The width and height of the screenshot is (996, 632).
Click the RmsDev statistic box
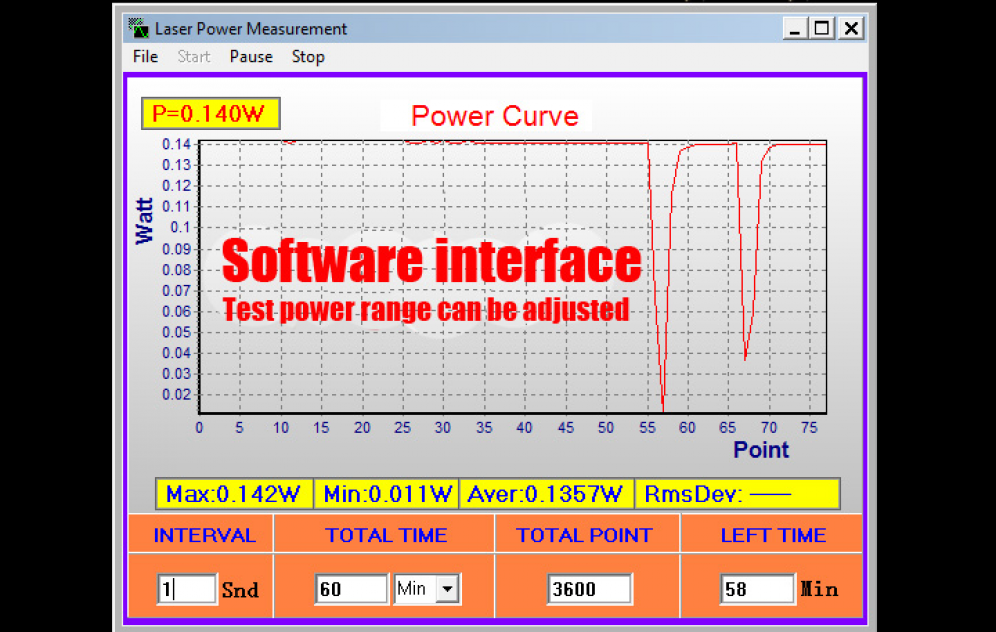click(x=737, y=494)
